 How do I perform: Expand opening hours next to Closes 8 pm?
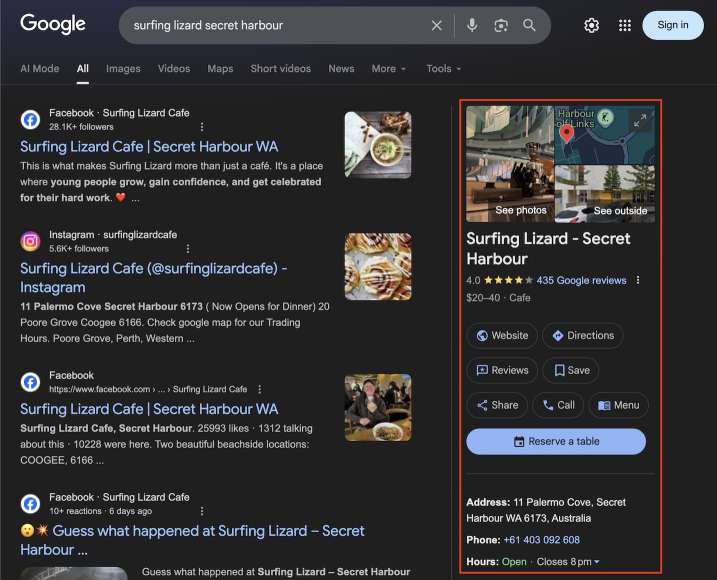(597, 562)
